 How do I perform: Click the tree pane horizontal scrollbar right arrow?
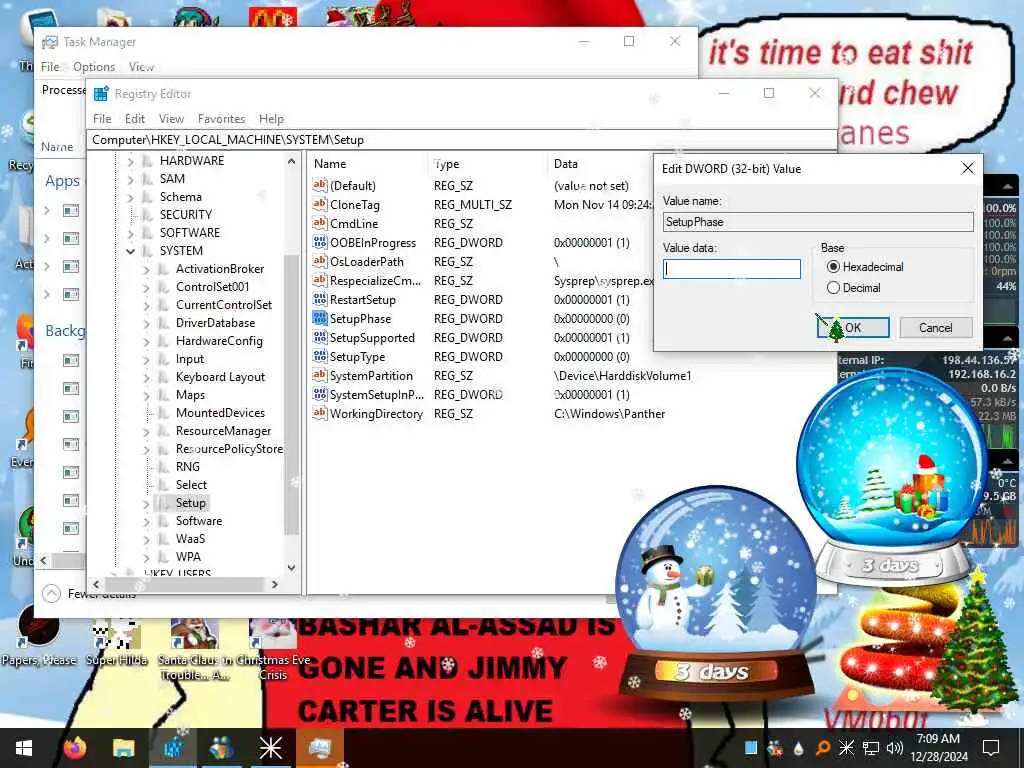pos(275,584)
